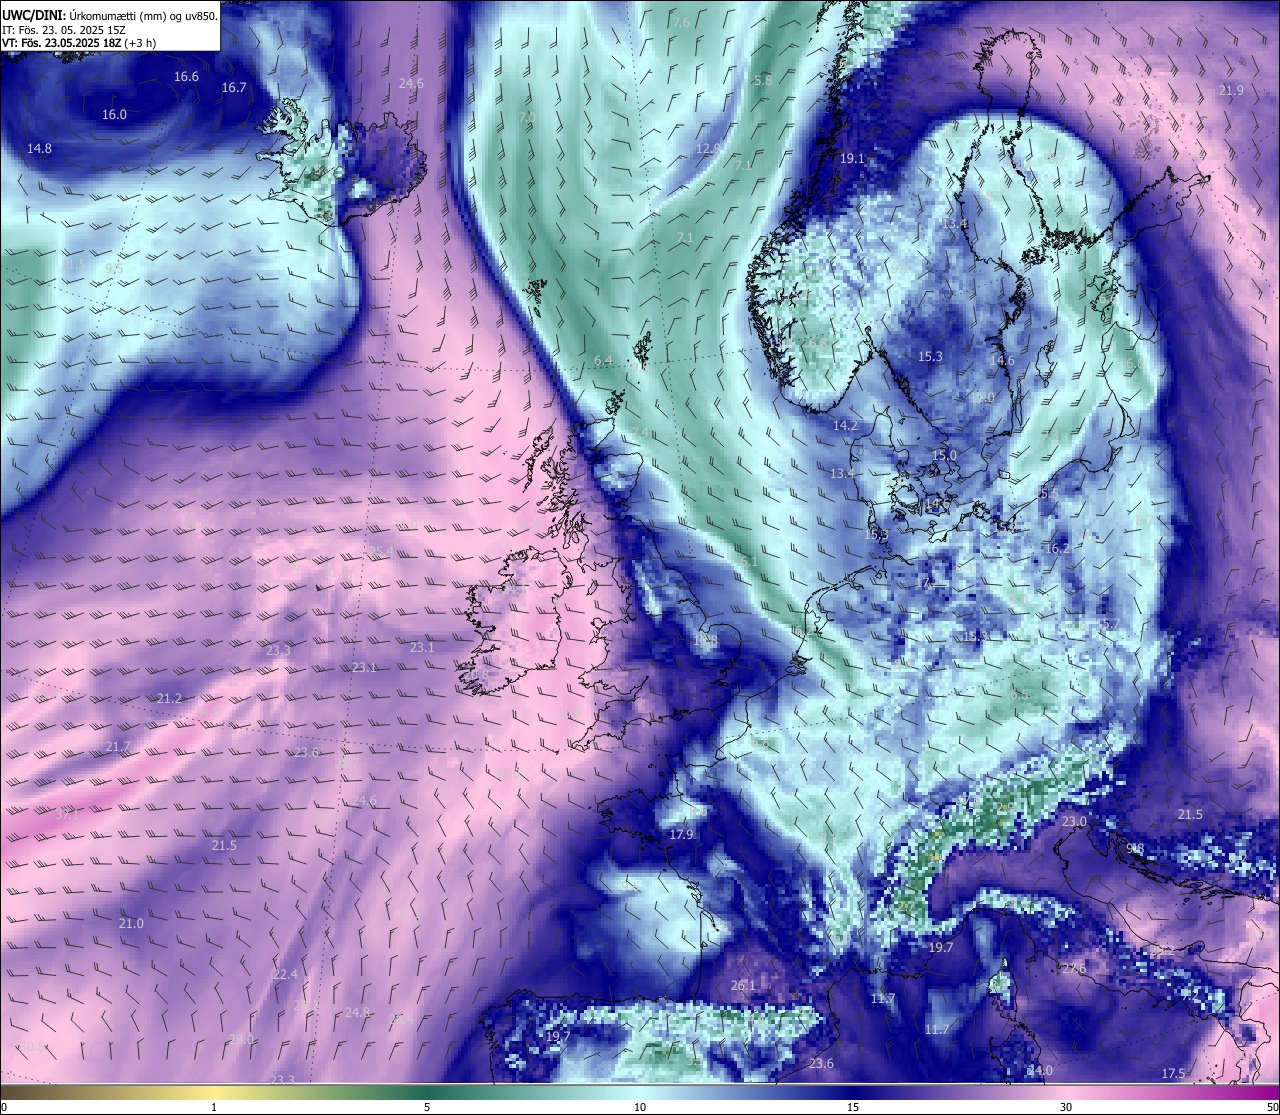Click the 'VT: Fös. 23.05.2025 18Z (+3 h)' line
1280x1115 pixels.
79,43
